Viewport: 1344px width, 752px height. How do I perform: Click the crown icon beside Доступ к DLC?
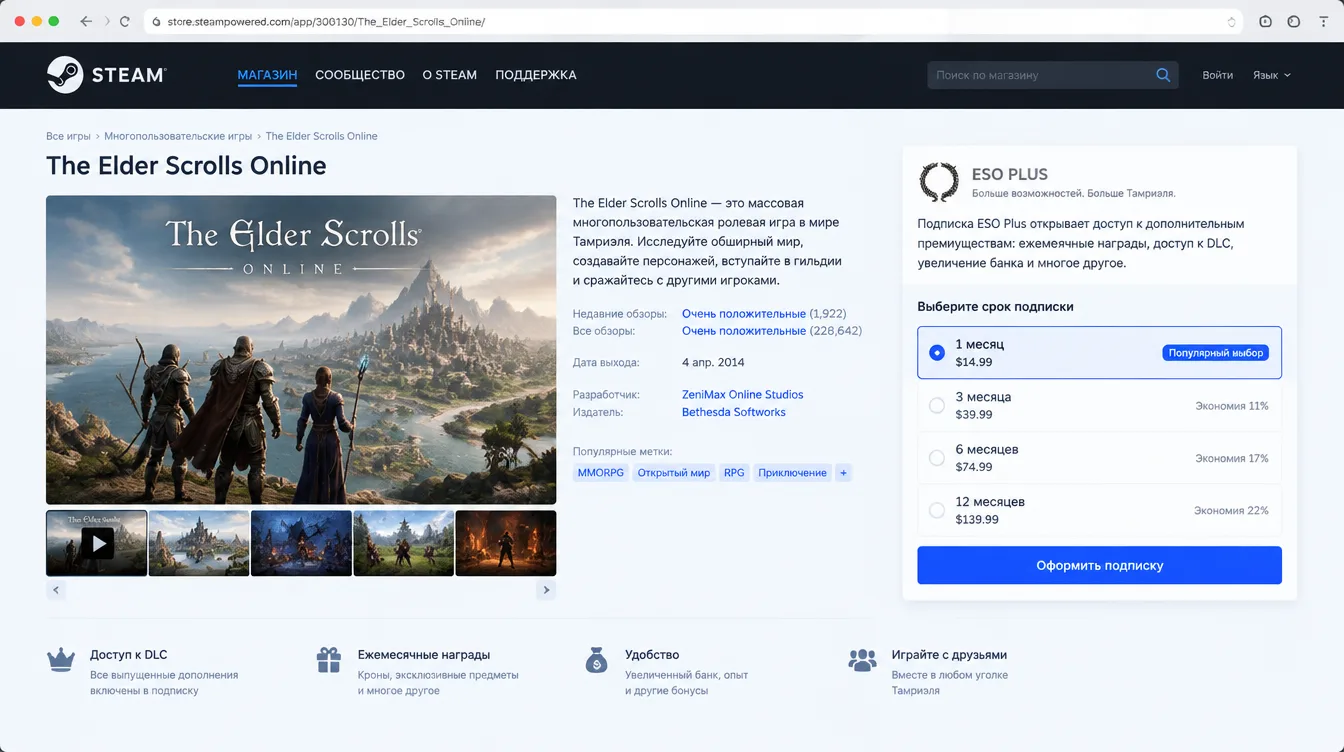point(62,660)
